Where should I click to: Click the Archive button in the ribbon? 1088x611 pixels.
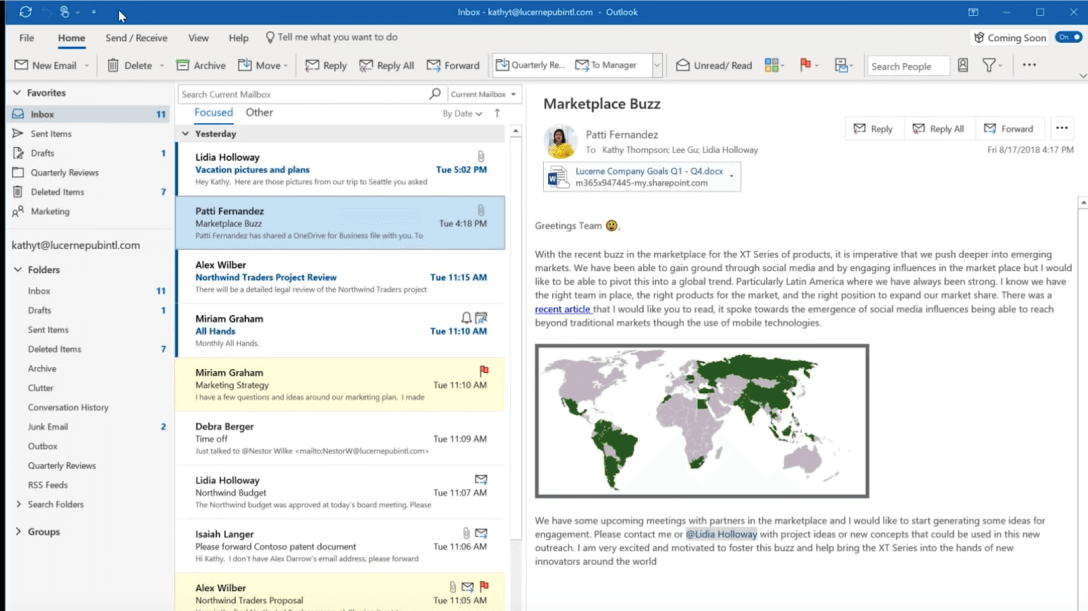201,66
